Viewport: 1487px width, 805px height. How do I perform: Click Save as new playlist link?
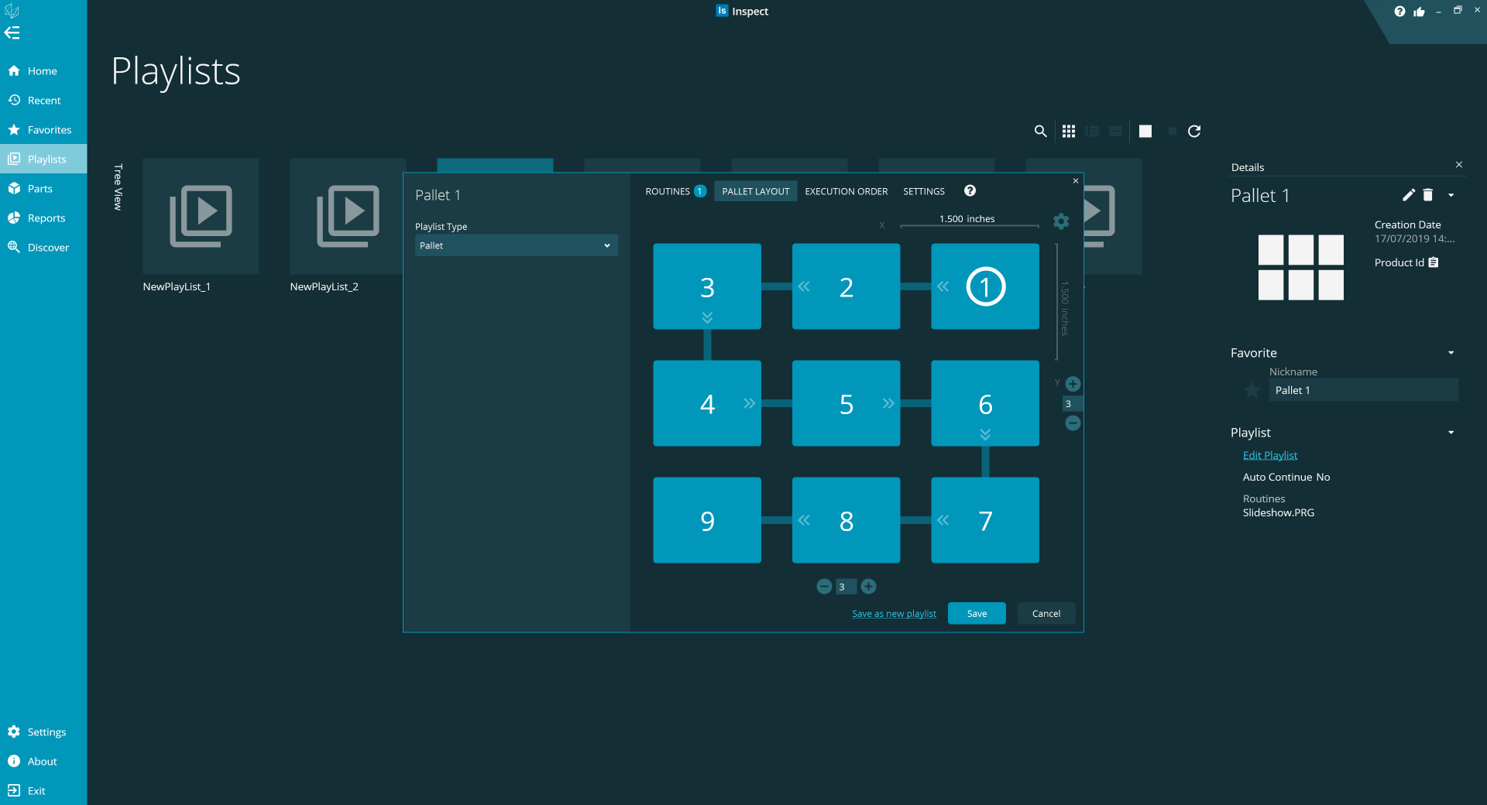click(894, 613)
